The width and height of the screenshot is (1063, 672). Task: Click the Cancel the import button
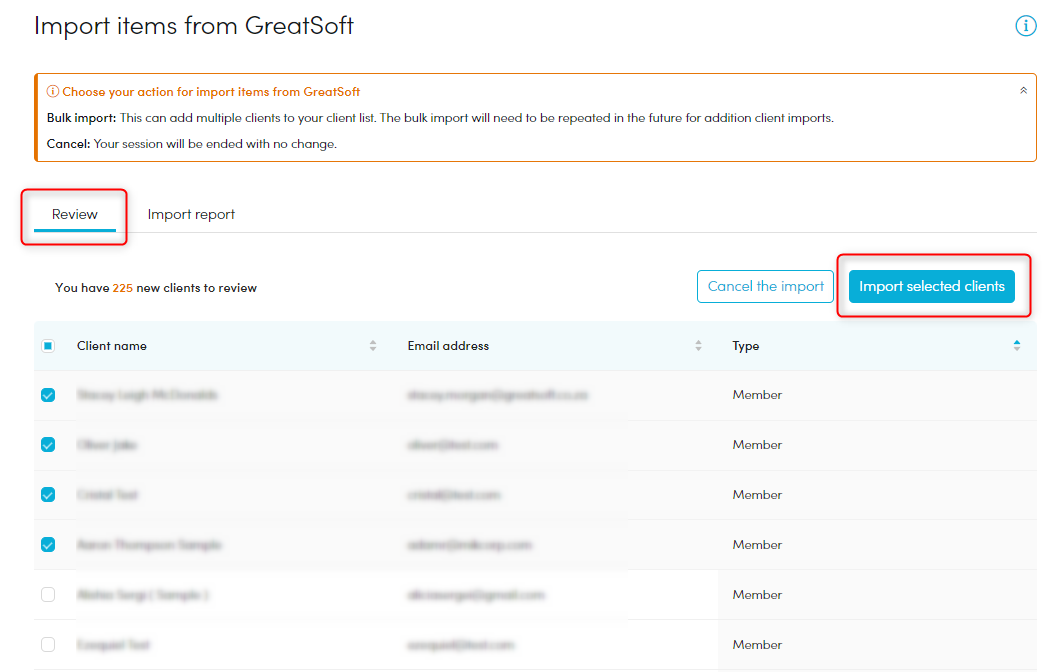(x=765, y=286)
